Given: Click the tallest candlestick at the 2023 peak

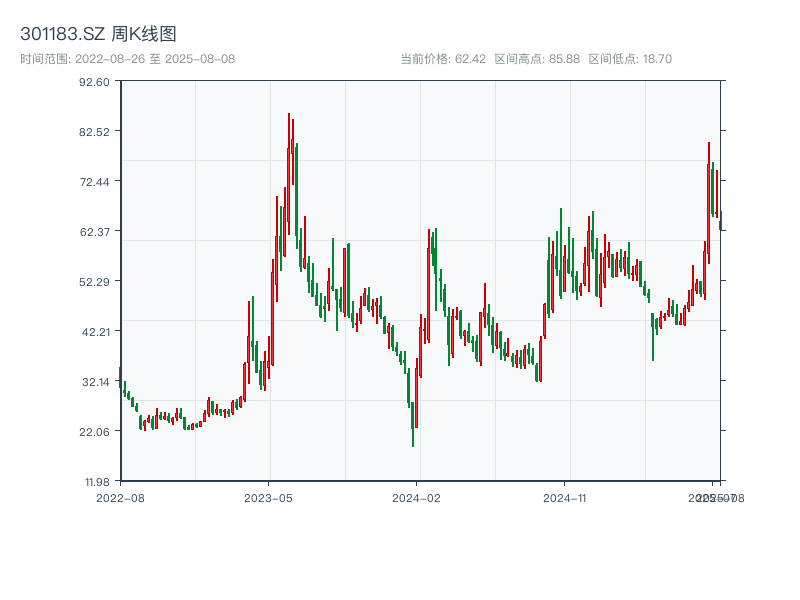Looking at the screenshot, I should coord(289,170).
